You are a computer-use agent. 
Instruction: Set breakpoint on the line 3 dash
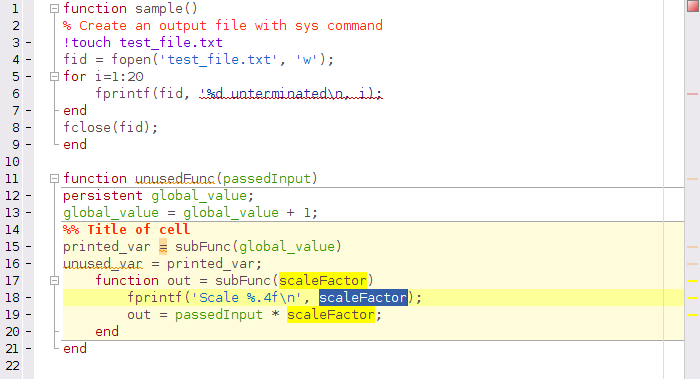click(29, 42)
